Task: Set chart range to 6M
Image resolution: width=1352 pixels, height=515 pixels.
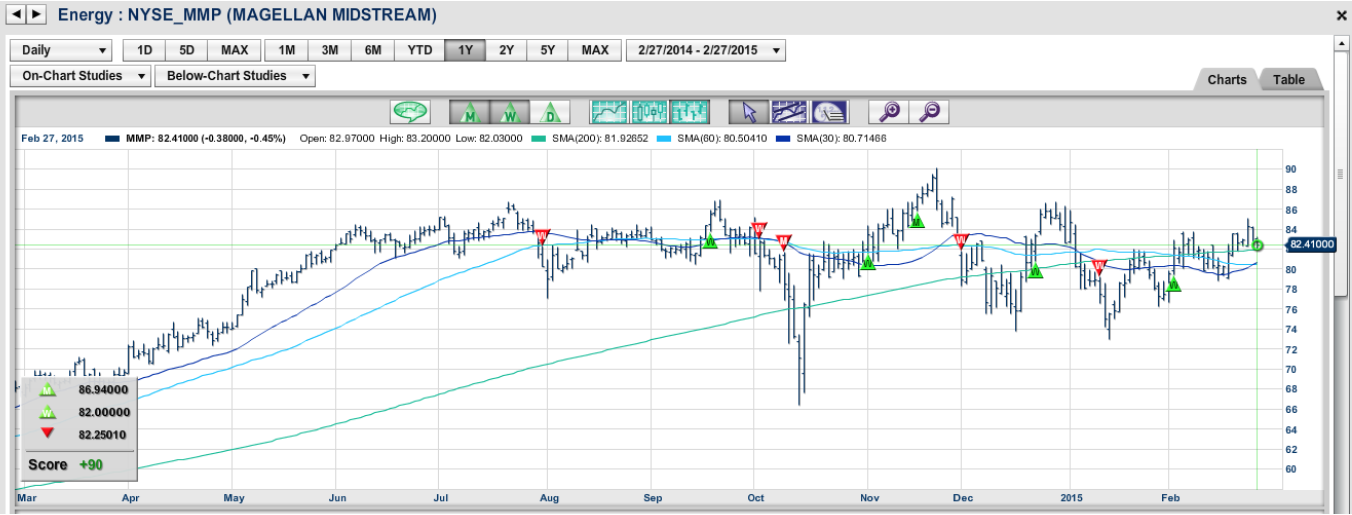Action: point(372,51)
